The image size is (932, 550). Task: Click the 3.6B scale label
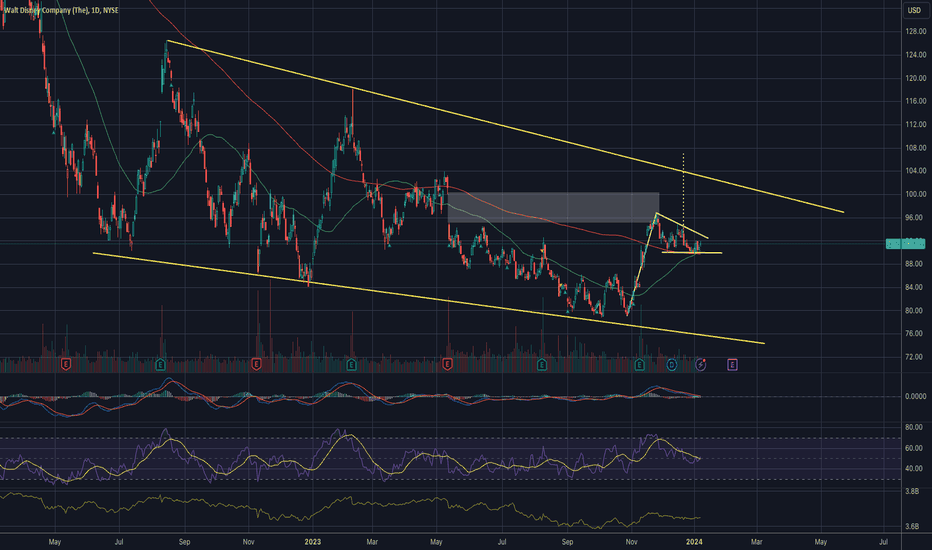[x=912, y=526]
